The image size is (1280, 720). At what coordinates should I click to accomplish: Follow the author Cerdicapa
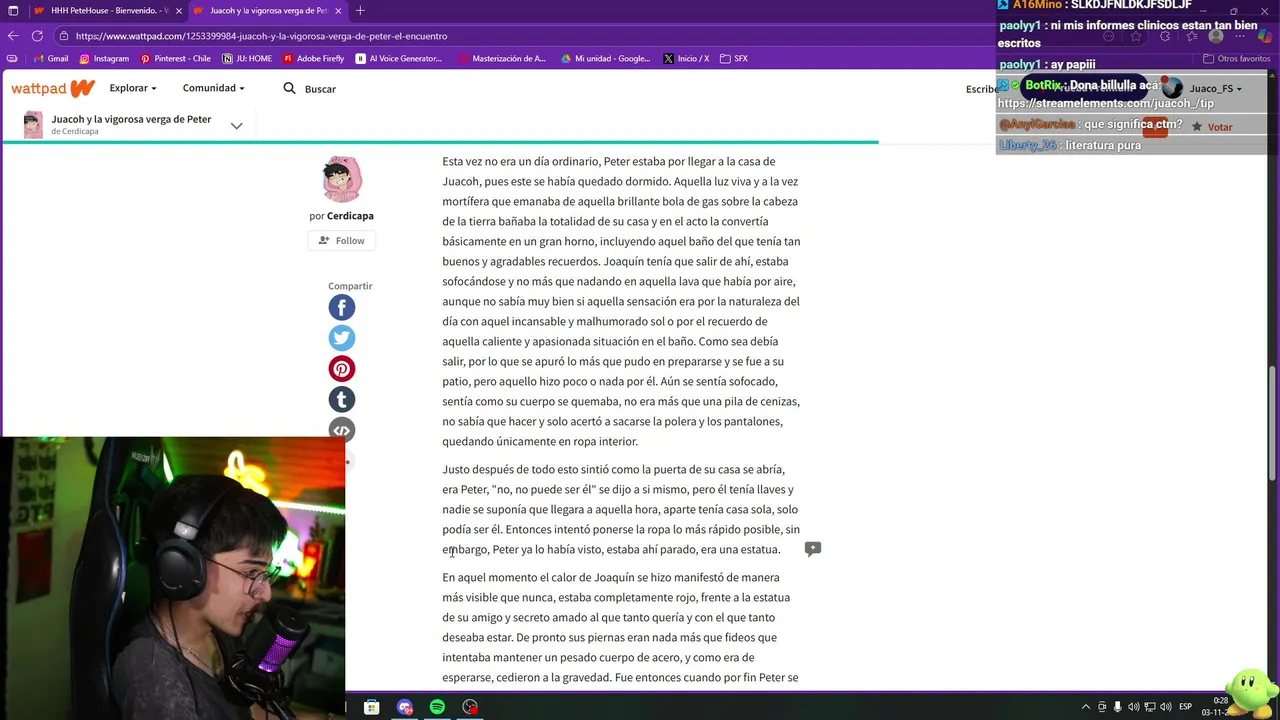click(342, 240)
